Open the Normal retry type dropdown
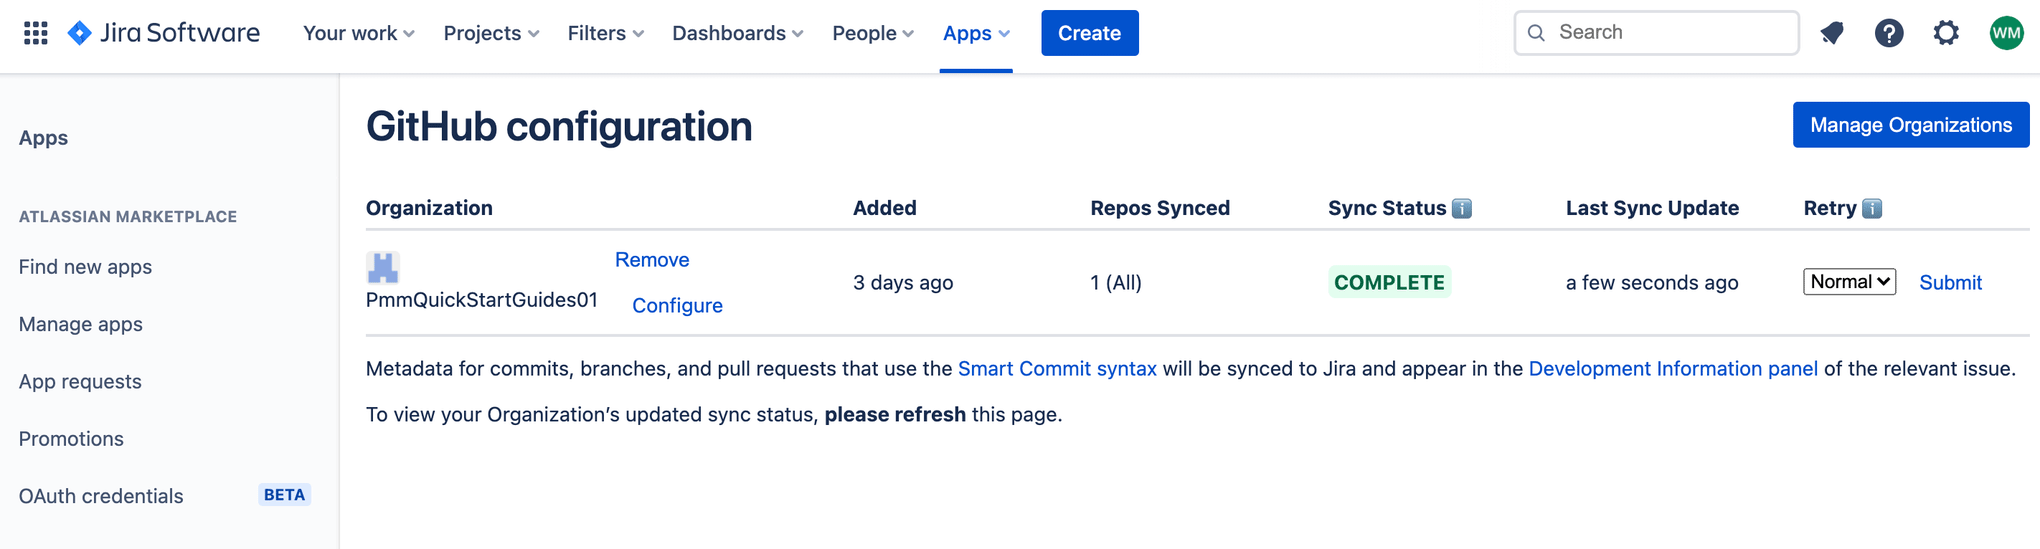The height and width of the screenshot is (549, 2040). 1849,282
